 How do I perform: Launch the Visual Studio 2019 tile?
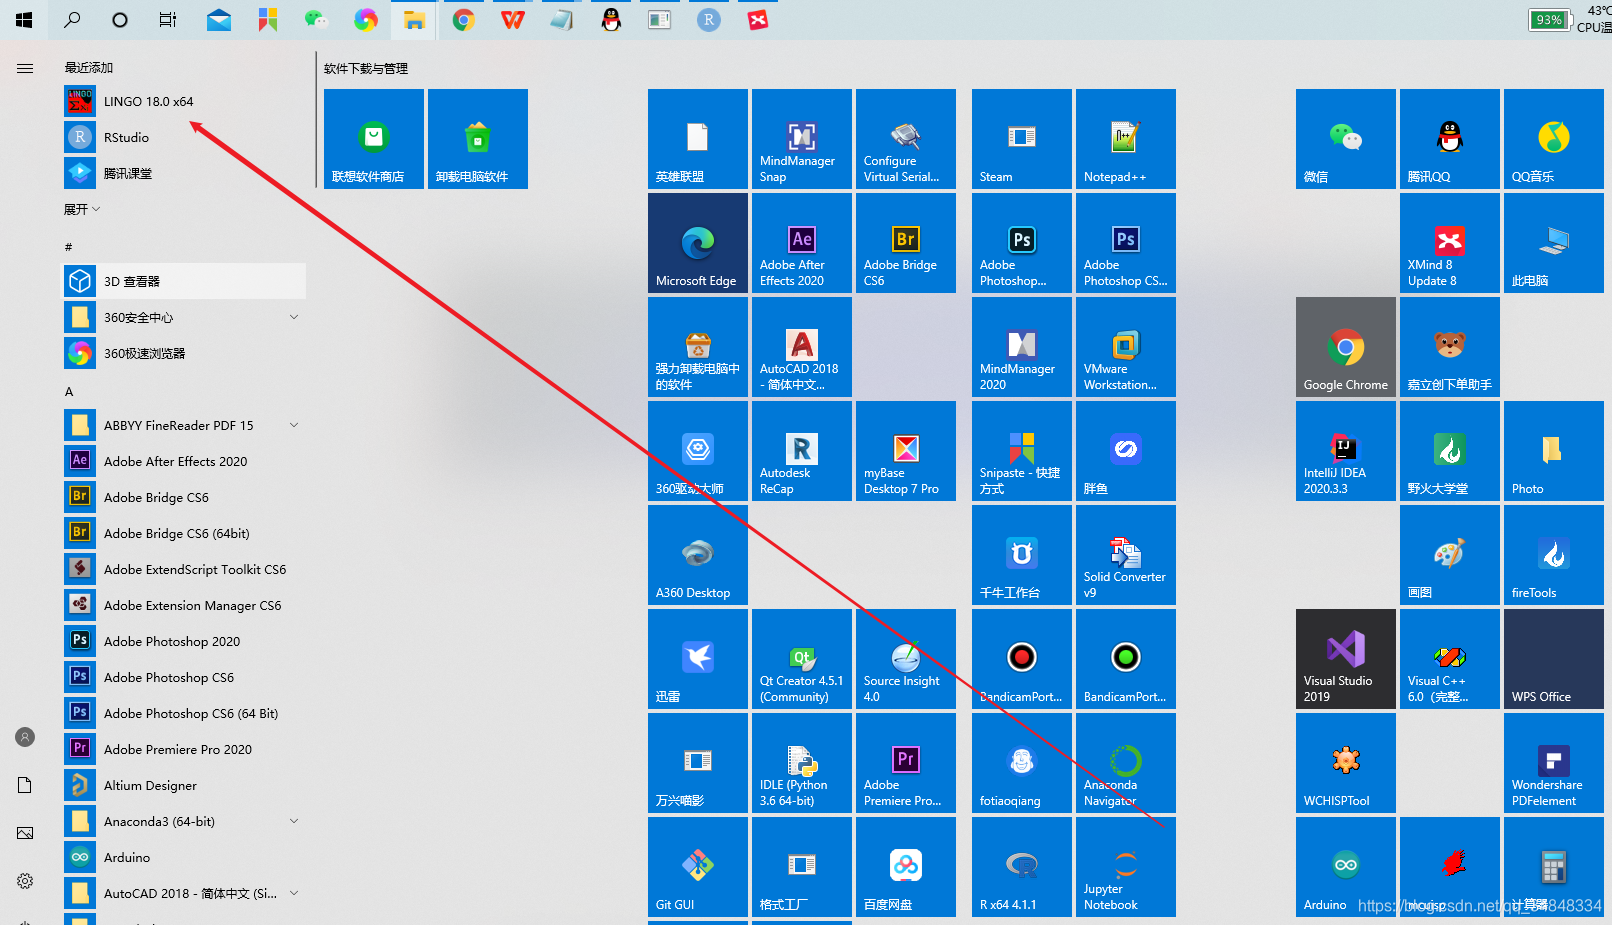pyautogui.click(x=1346, y=659)
